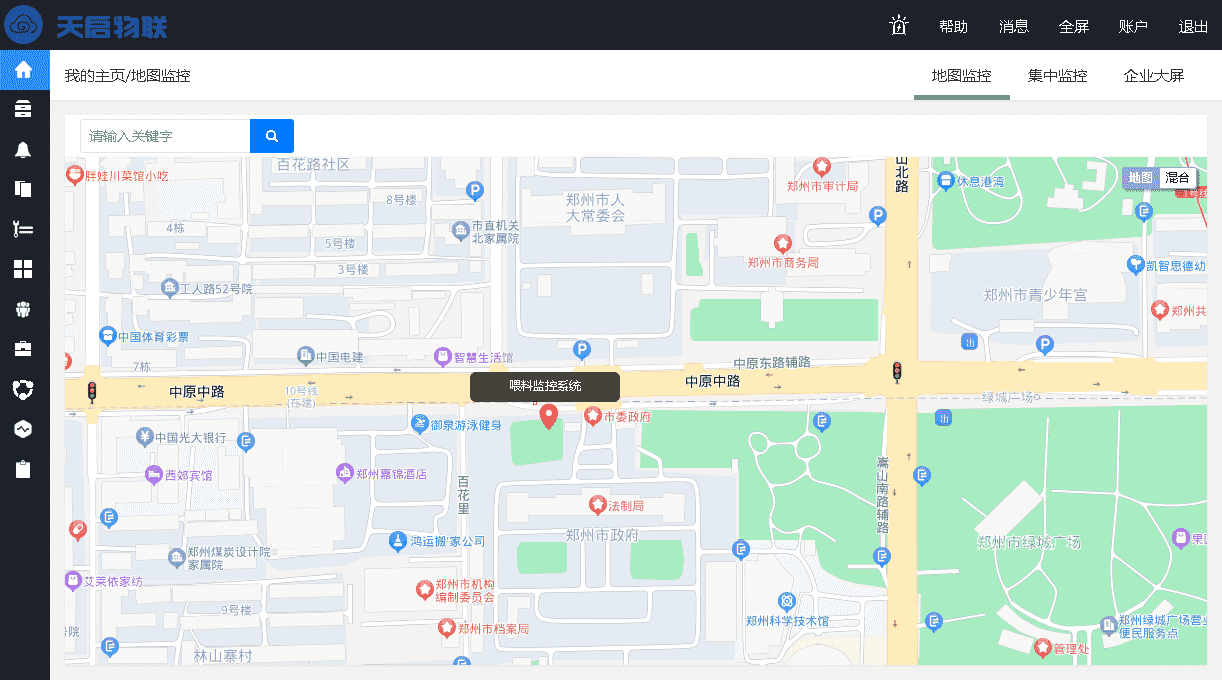Screen dimensions: 1222x680
Task: Switch map to 地图 standard view
Action: coord(1140,178)
